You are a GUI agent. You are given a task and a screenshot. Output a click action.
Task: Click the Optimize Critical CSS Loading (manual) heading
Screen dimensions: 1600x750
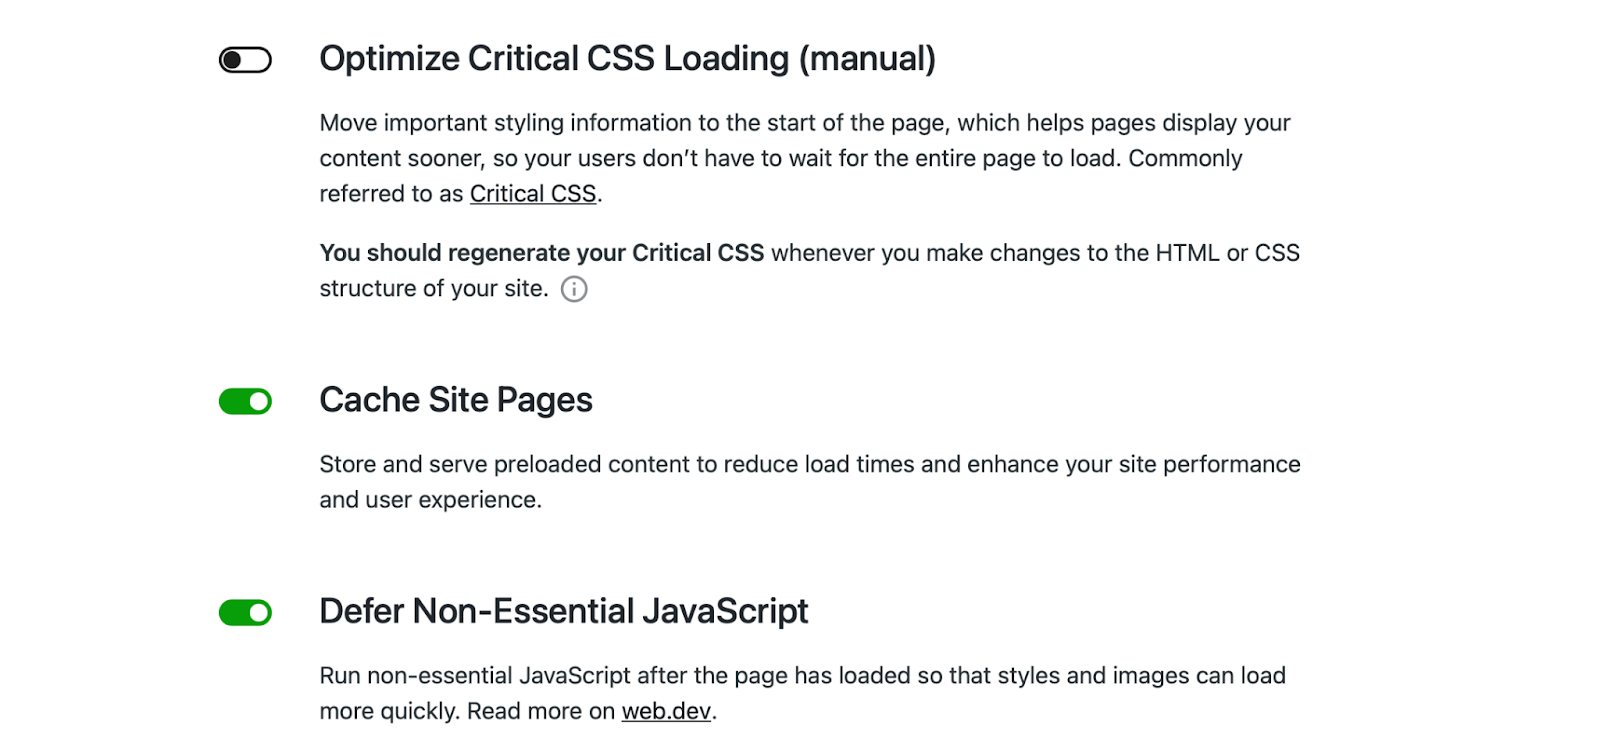point(628,59)
